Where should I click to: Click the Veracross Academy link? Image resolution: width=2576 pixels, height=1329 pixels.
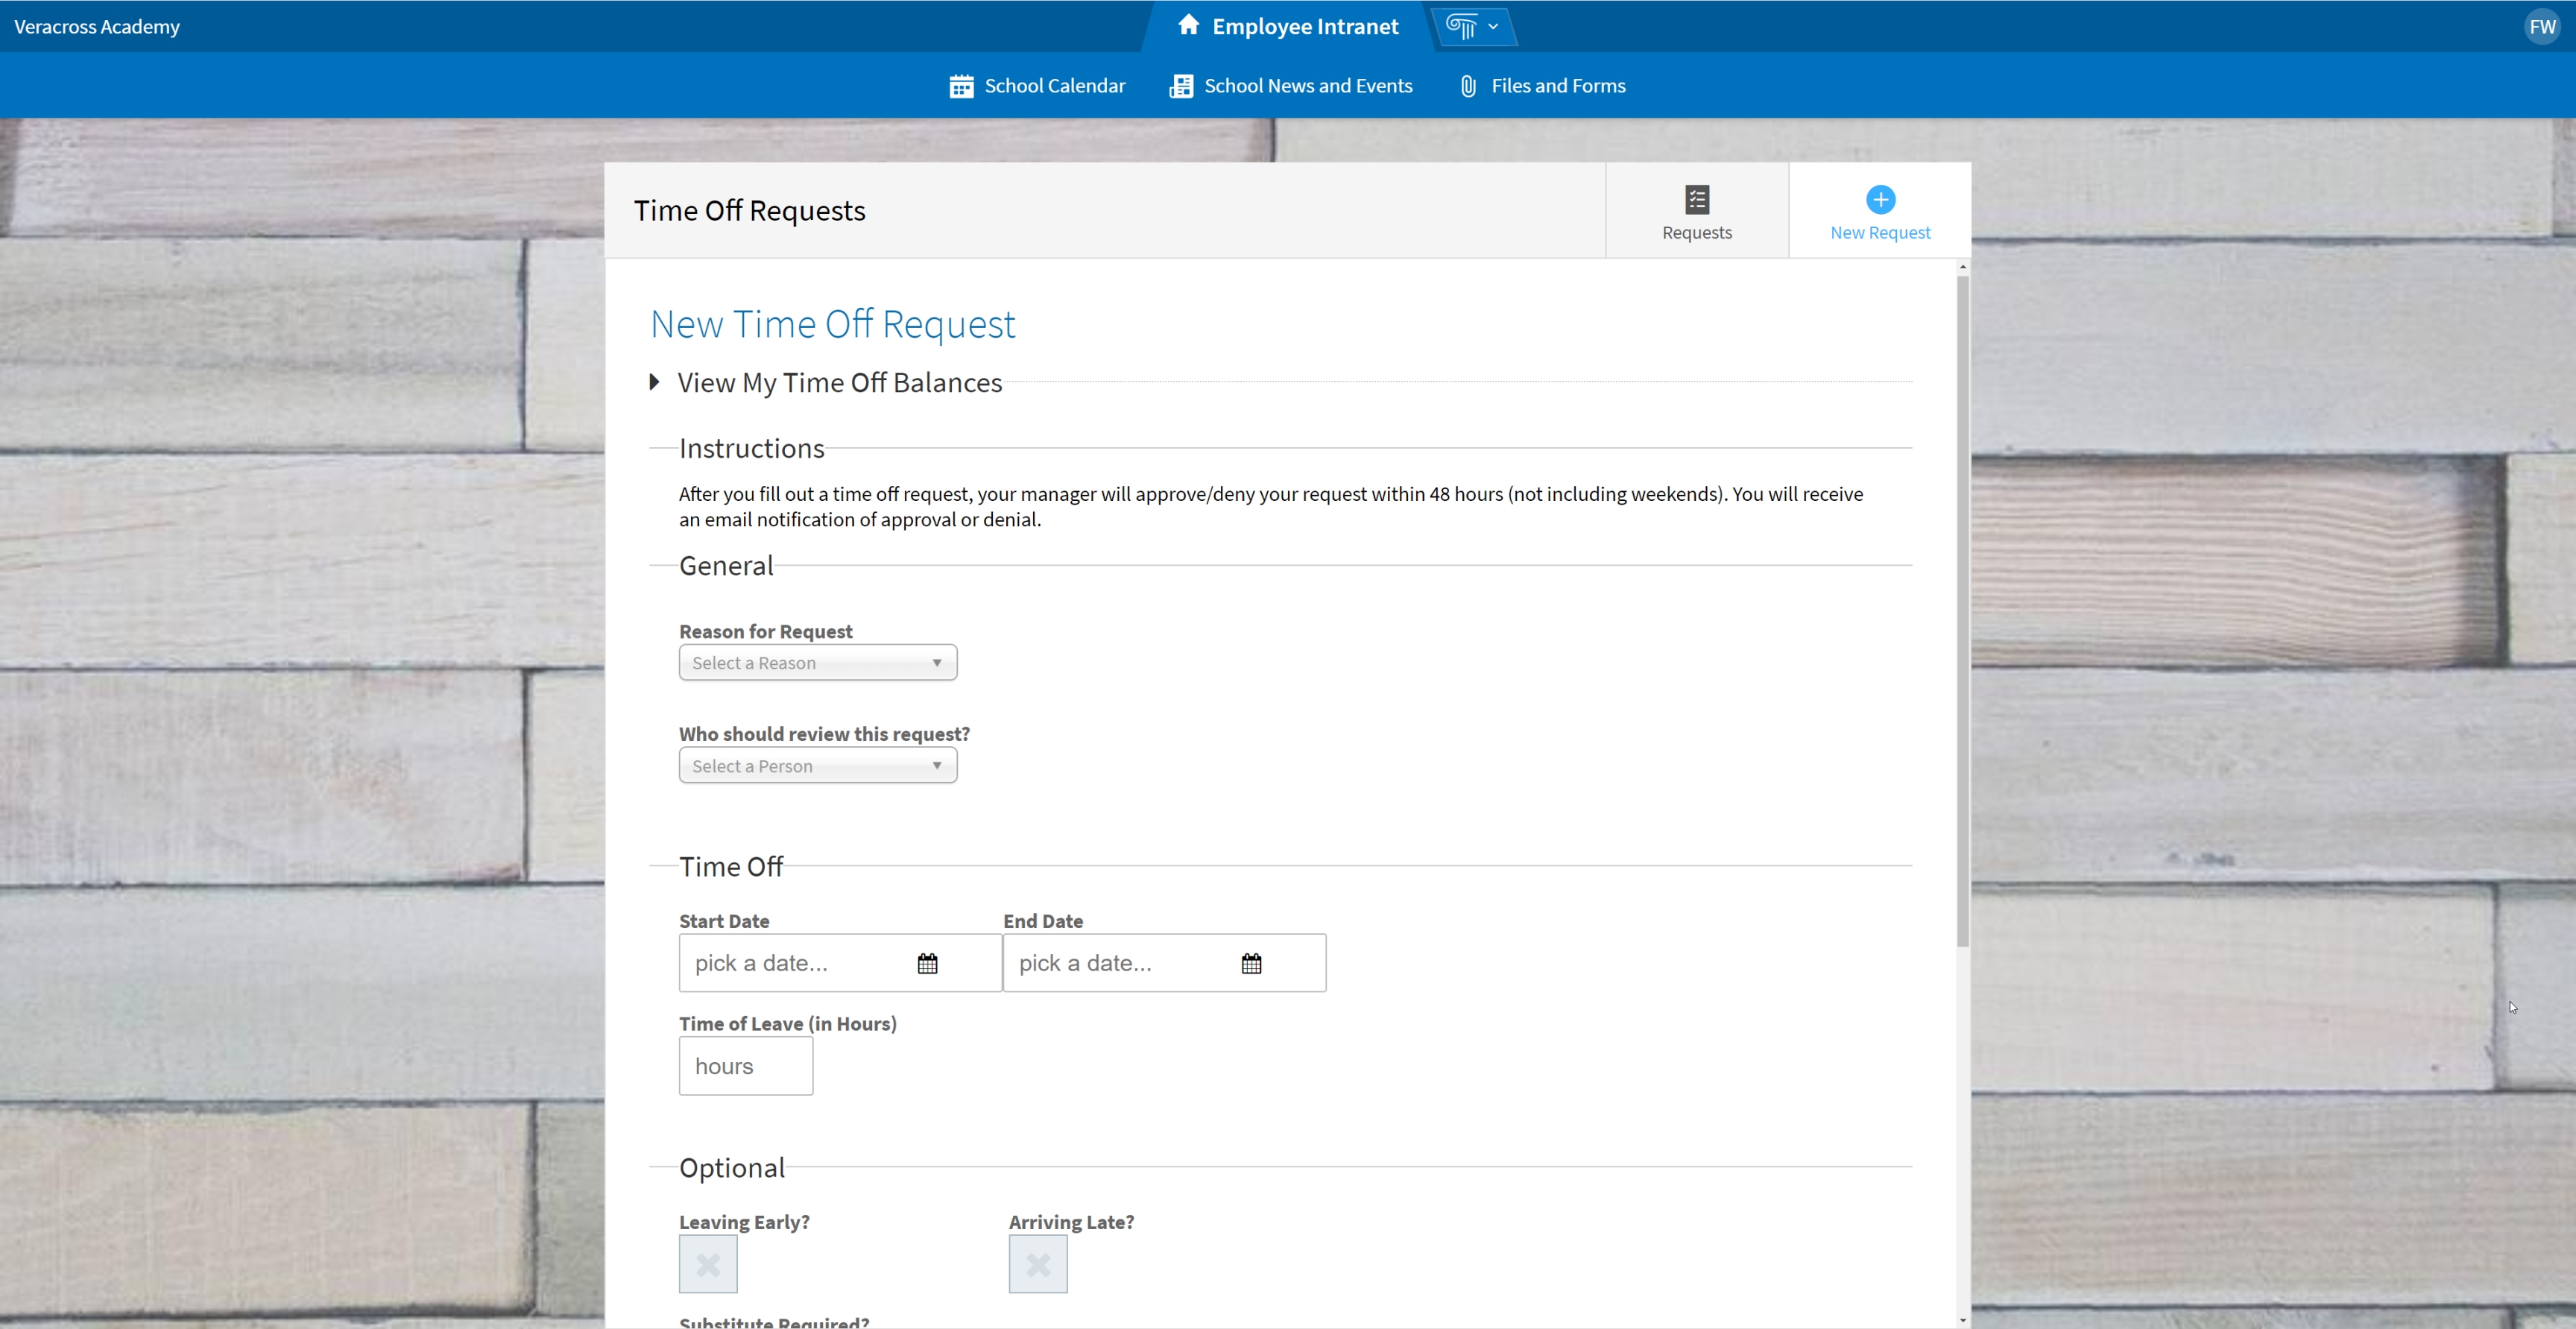[x=96, y=26]
